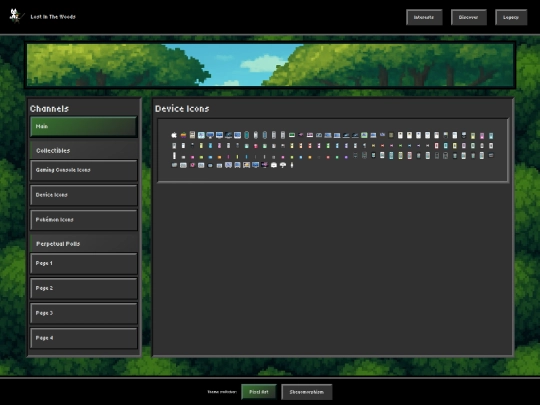This screenshot has width=540, height=405.
Task: Click the Channels sidebar heading
Action: tap(49, 109)
